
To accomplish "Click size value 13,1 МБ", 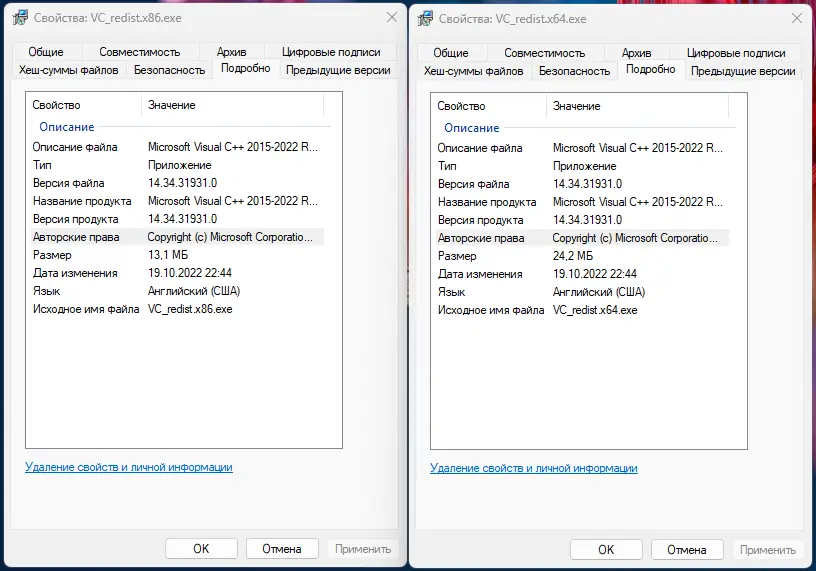I will click(x=168, y=255).
